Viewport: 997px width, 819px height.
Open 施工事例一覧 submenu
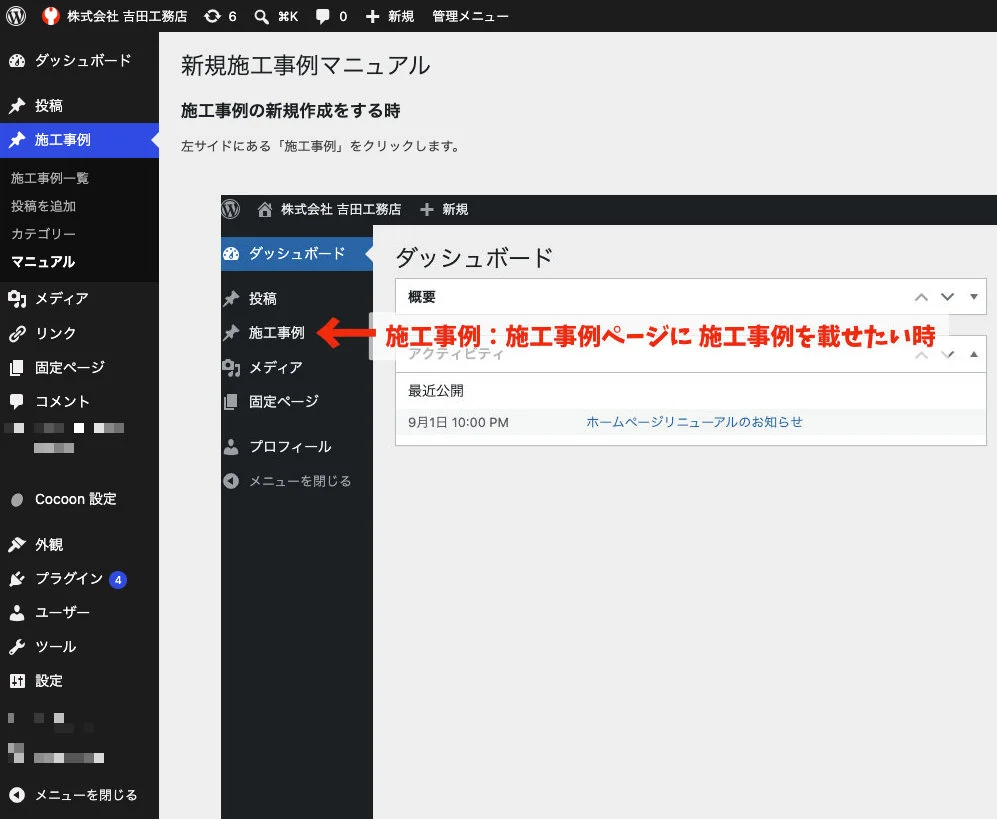click(x=50, y=178)
